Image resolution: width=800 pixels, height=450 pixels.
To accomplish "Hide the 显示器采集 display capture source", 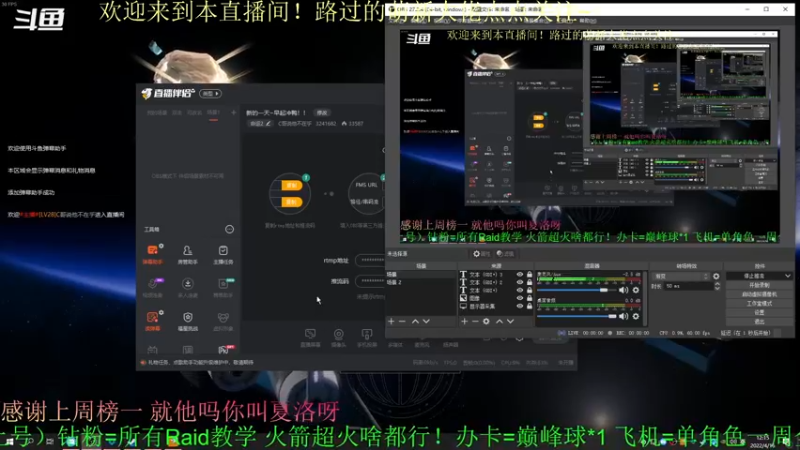I will pos(520,306).
